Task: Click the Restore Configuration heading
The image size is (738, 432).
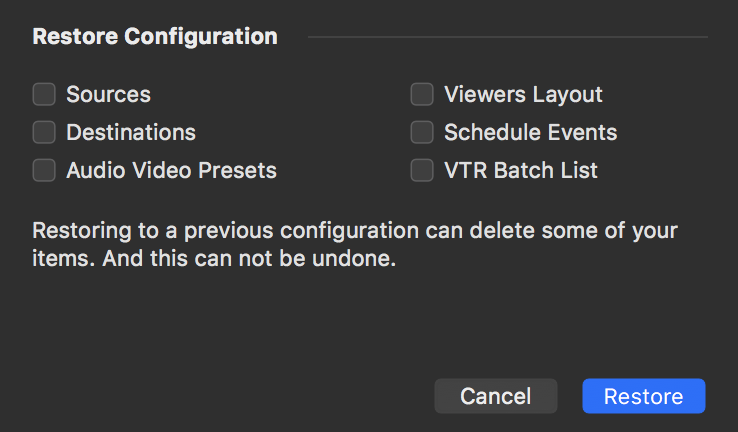Action: pos(155,37)
